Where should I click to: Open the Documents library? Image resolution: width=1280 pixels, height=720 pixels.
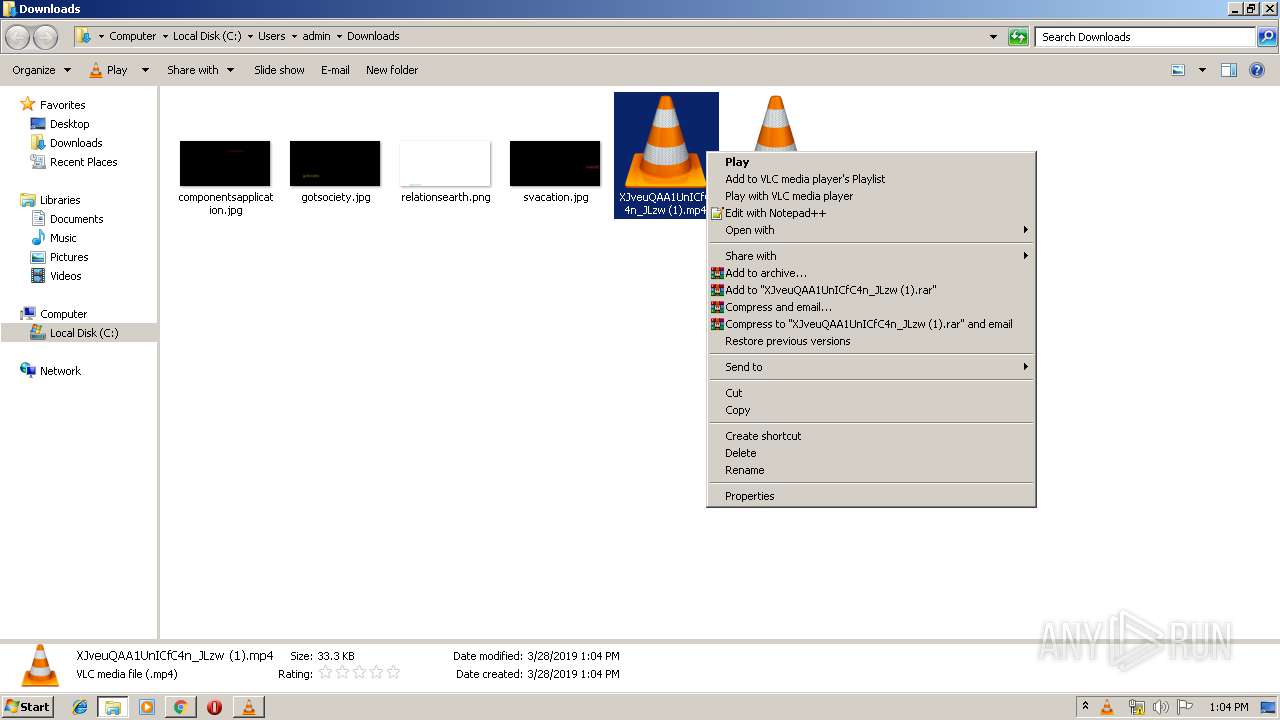(x=76, y=219)
